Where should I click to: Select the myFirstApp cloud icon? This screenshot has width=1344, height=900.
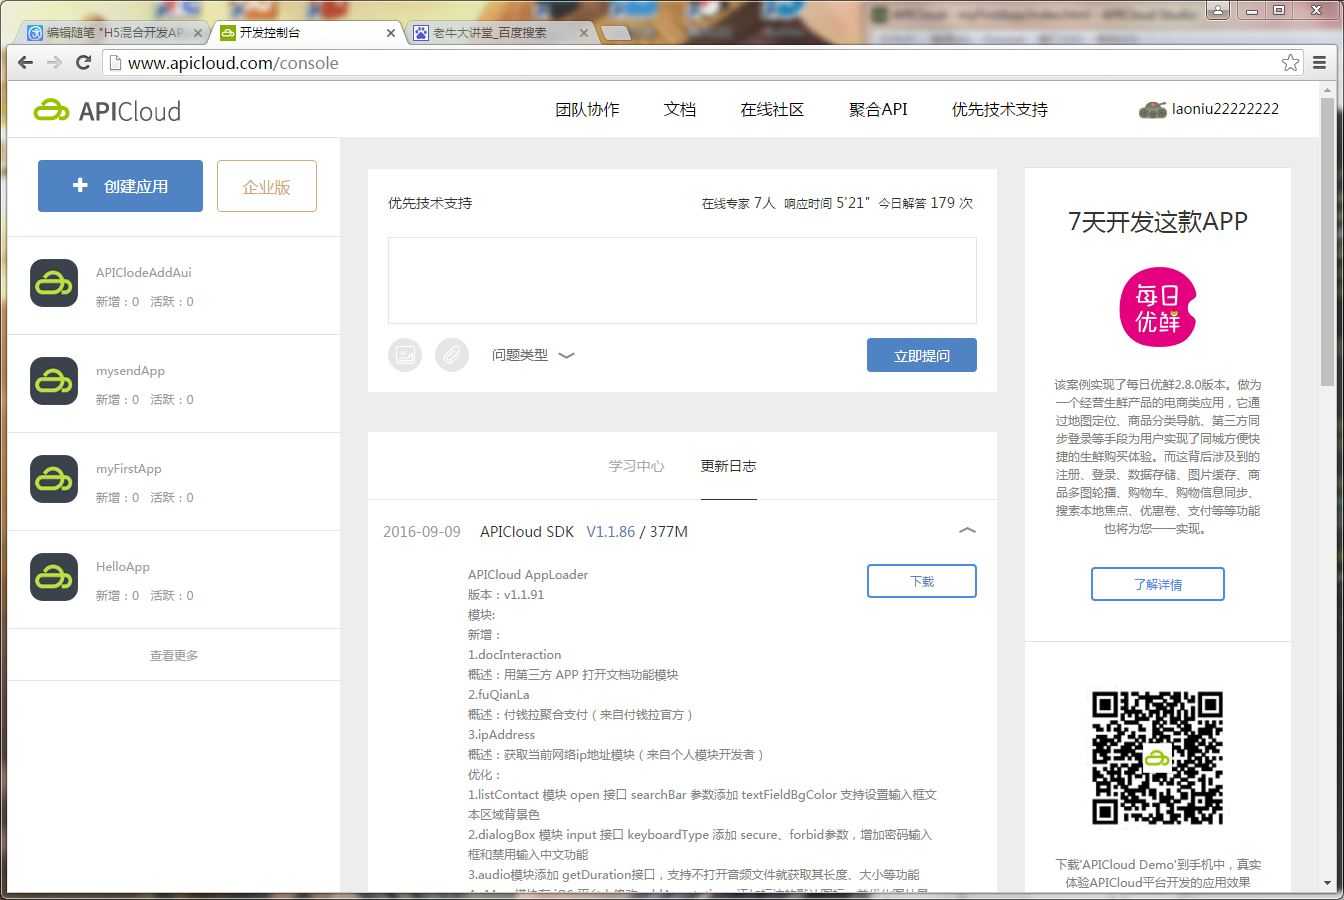53,479
